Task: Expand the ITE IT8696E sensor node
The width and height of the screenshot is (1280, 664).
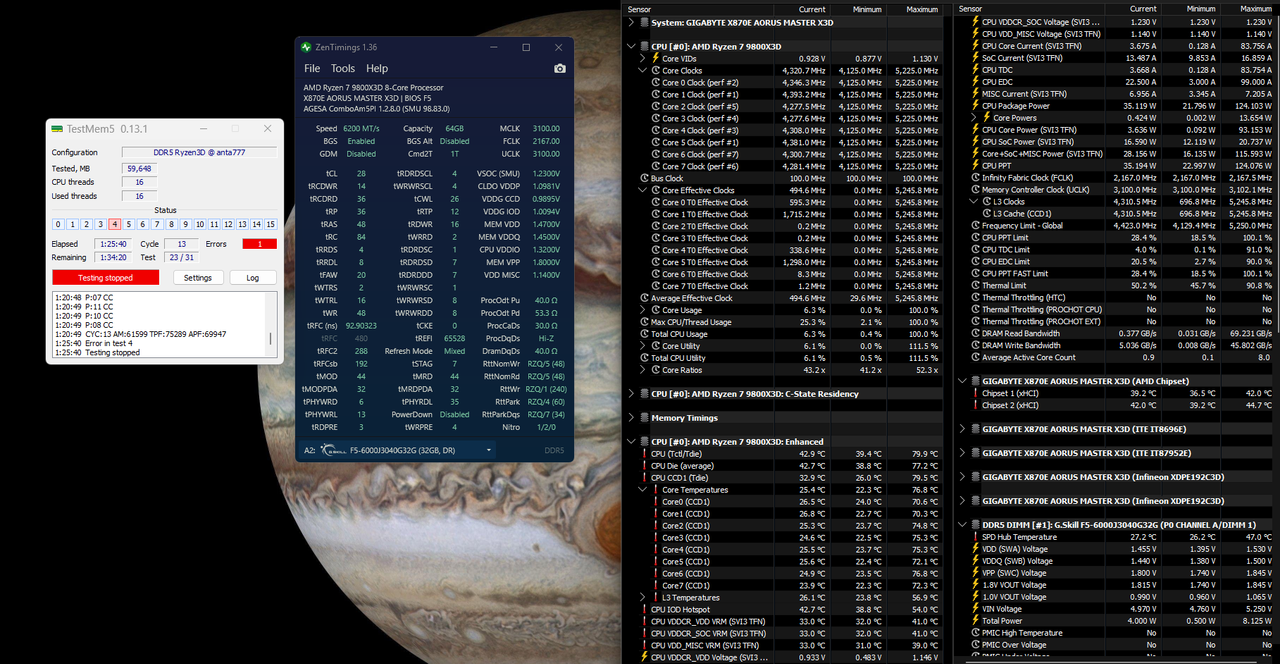Action: click(961, 429)
